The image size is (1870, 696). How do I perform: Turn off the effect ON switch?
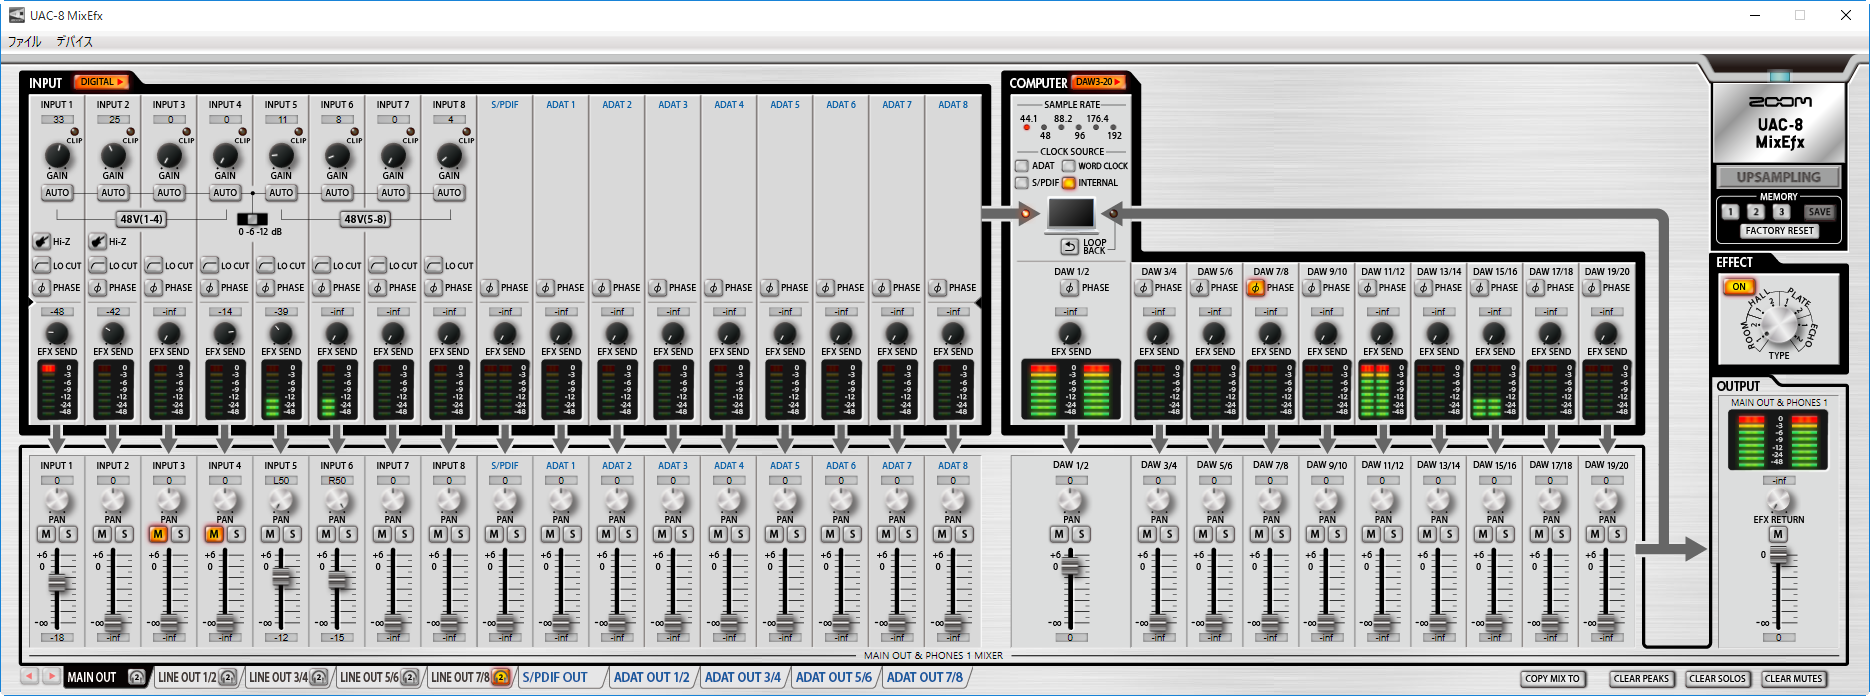coord(1739,287)
